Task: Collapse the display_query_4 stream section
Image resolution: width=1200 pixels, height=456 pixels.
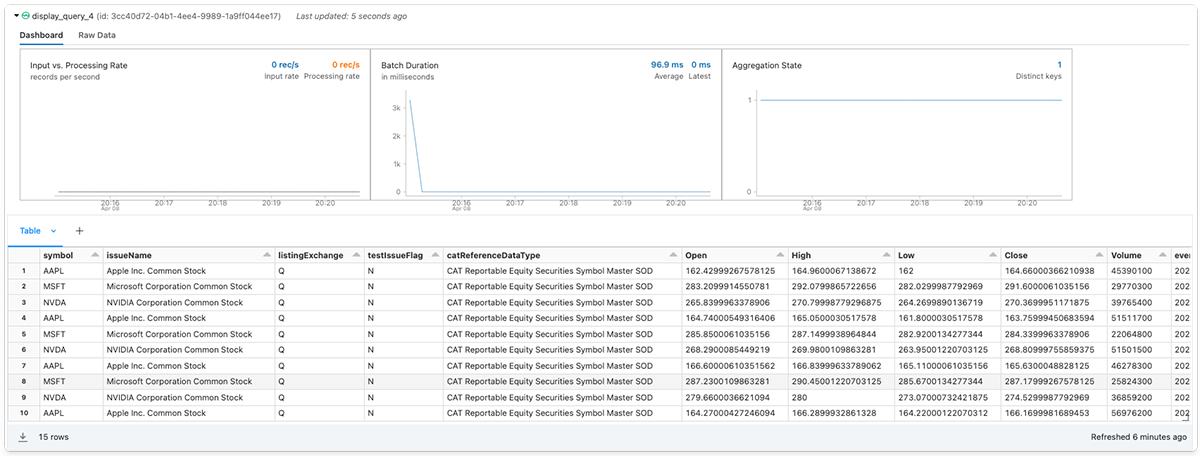Action: tap(16, 16)
